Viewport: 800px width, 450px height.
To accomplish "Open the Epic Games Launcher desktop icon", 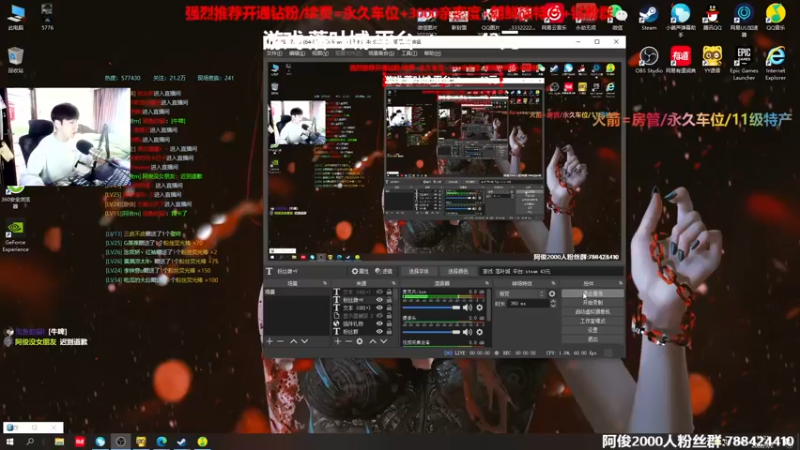I will click(x=744, y=63).
